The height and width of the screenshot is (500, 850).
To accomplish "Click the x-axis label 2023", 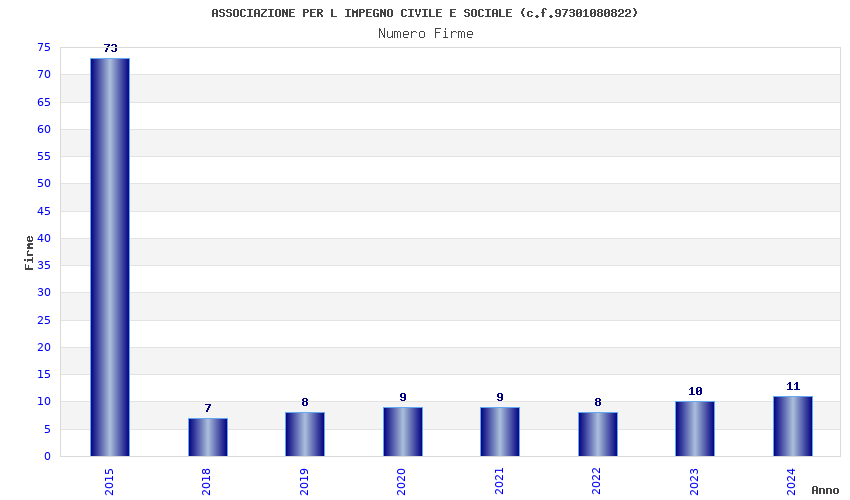I will pos(694,482).
